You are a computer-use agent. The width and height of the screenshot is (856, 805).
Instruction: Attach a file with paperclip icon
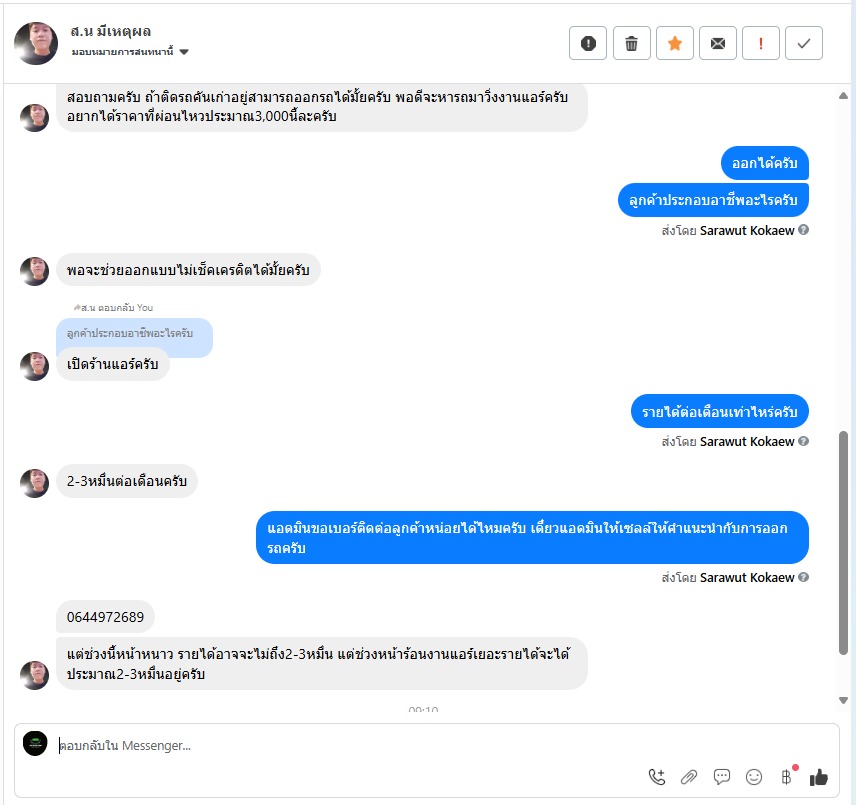689,777
